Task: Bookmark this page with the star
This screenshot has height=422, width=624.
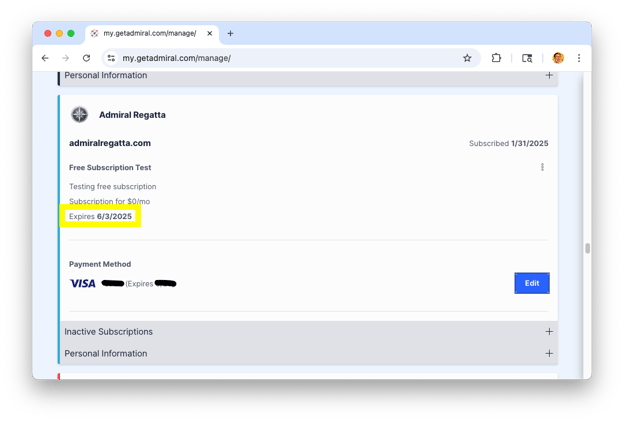Action: (467, 58)
